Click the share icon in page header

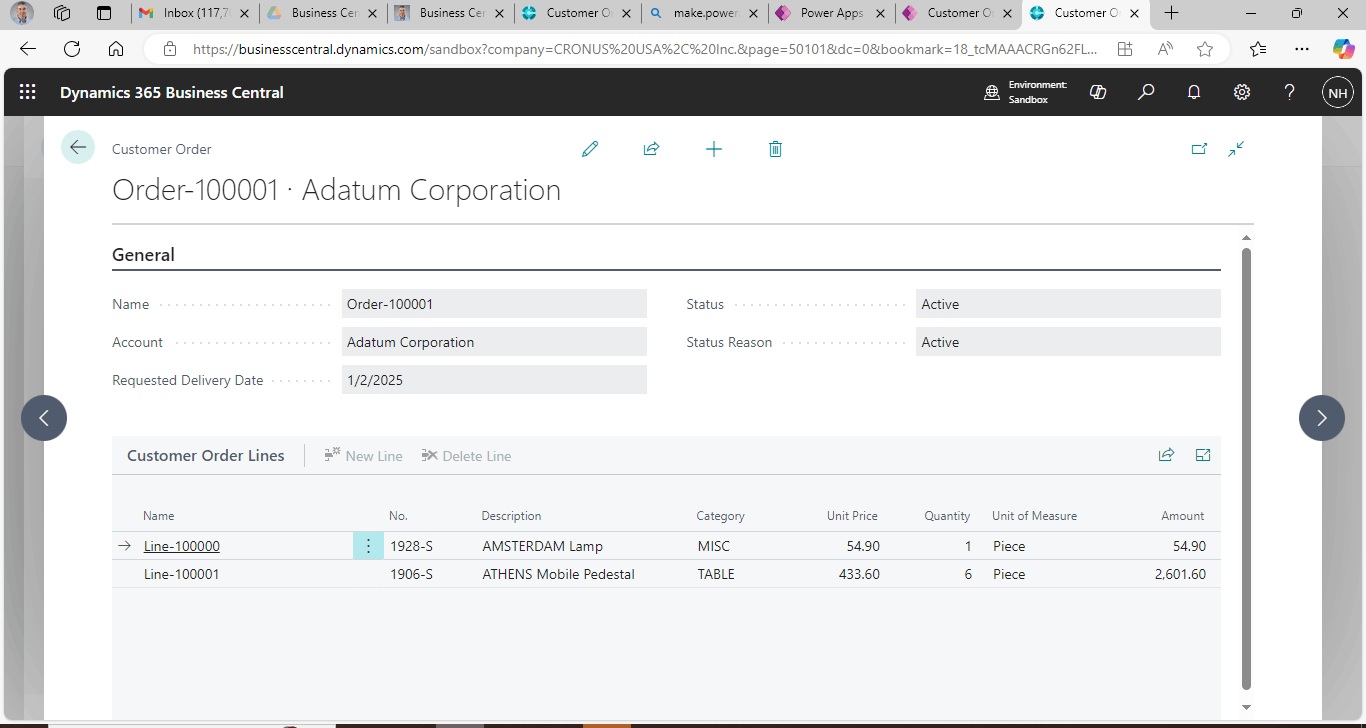point(651,149)
